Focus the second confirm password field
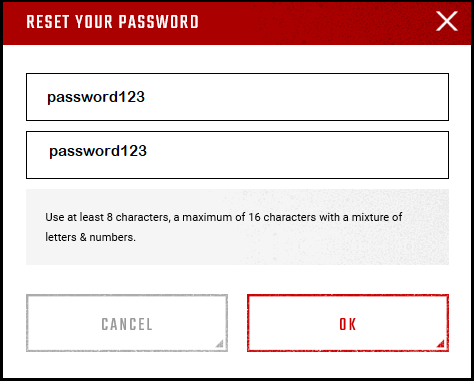The height and width of the screenshot is (381, 474). tap(237, 155)
